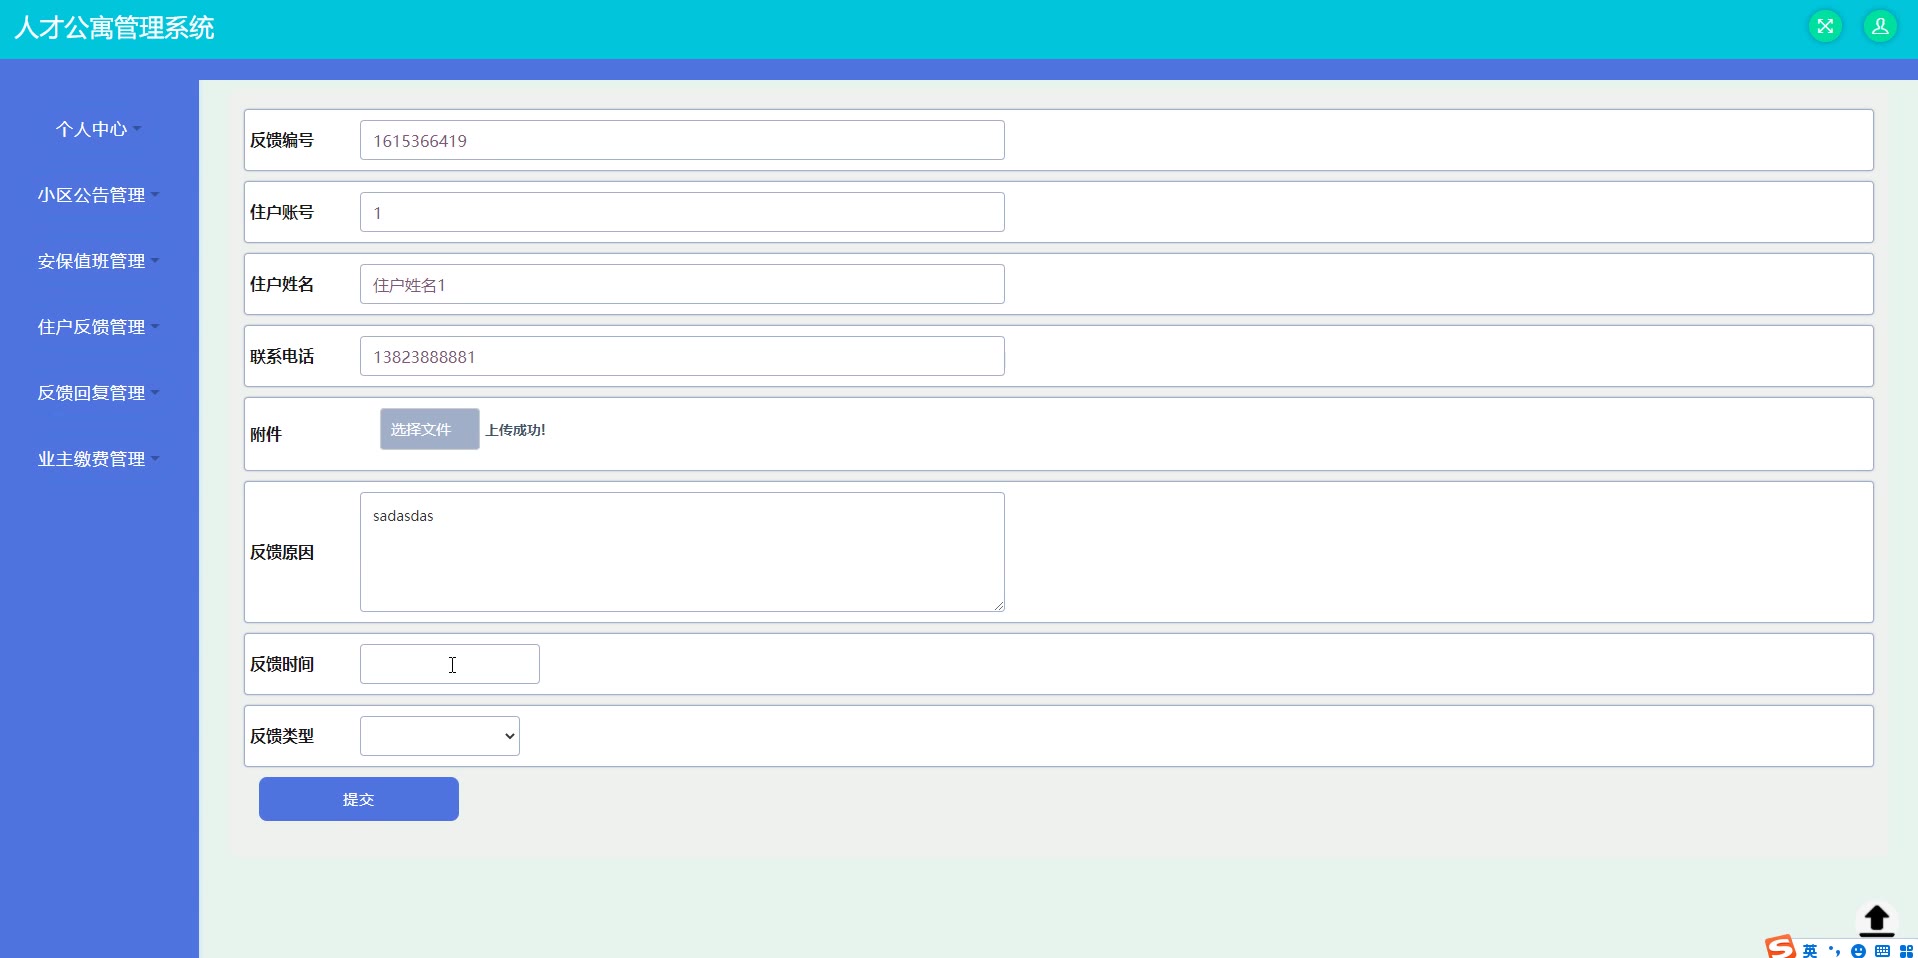Click the 反馈类型 label
Screen dimensions: 1918x958
[282, 736]
